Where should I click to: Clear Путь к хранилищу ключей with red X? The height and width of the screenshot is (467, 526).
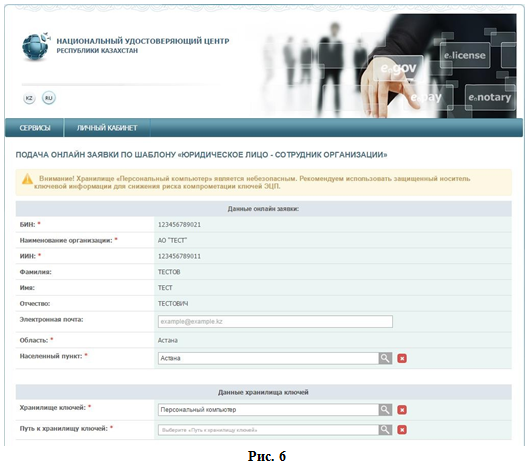[402, 430]
